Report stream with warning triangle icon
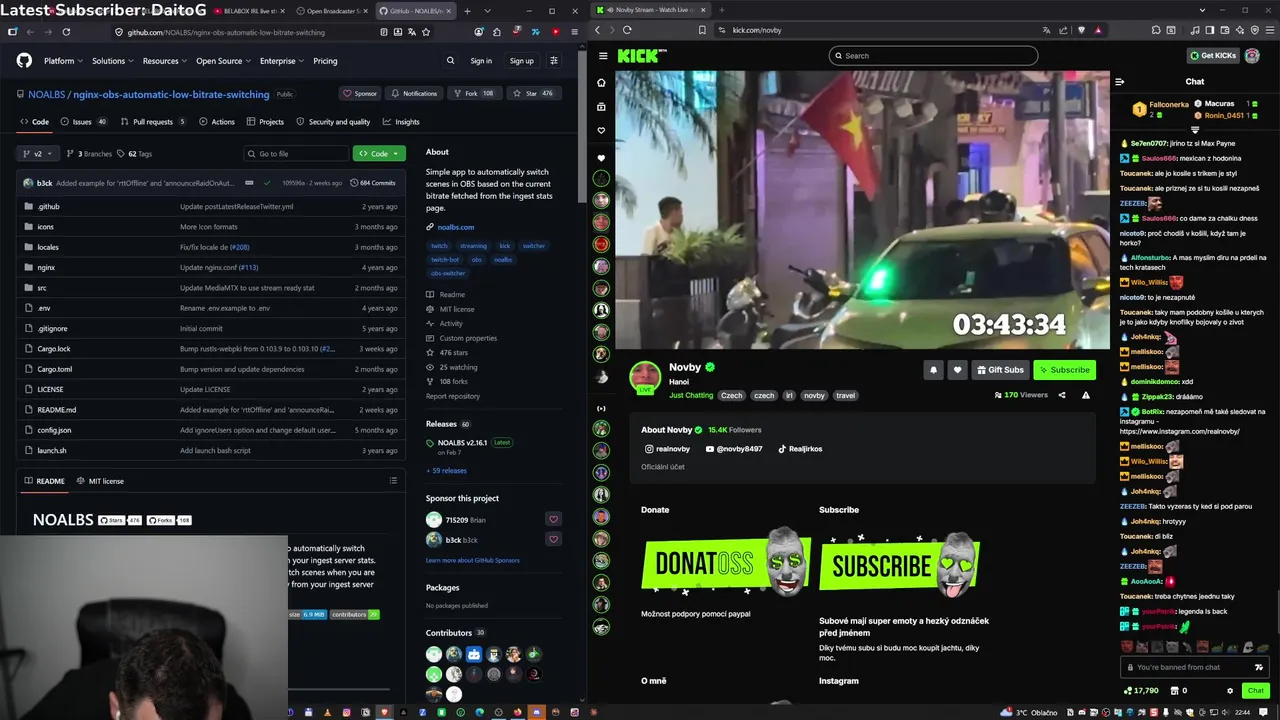1280x720 pixels. (1086, 395)
